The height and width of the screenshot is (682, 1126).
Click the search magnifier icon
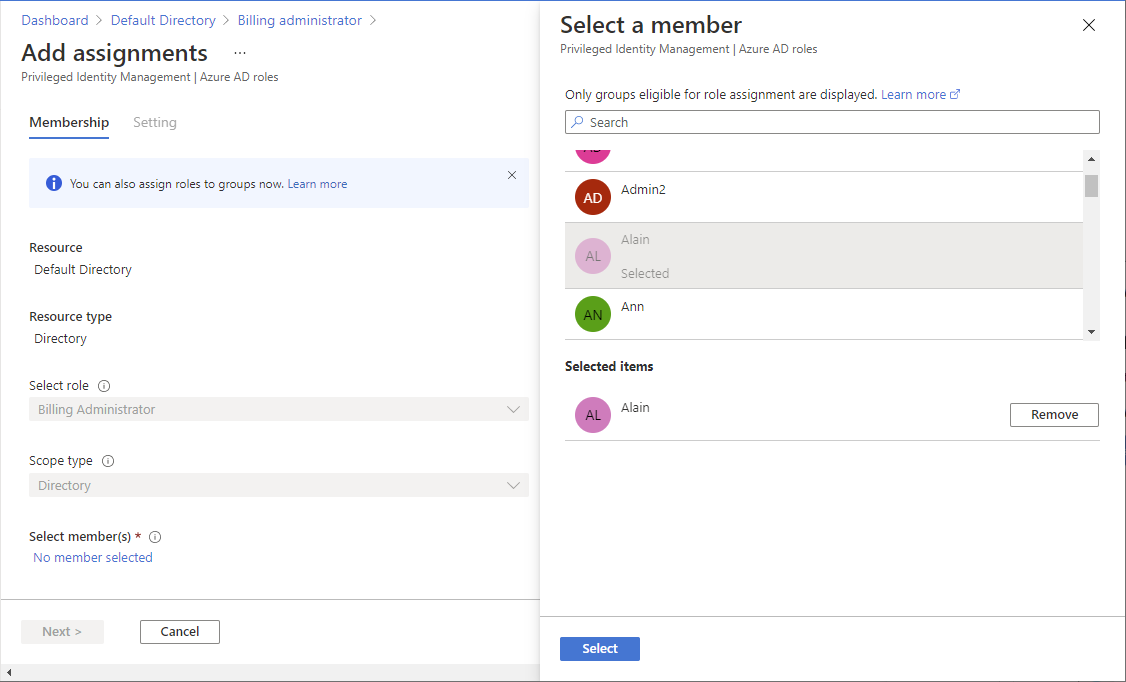(x=577, y=122)
